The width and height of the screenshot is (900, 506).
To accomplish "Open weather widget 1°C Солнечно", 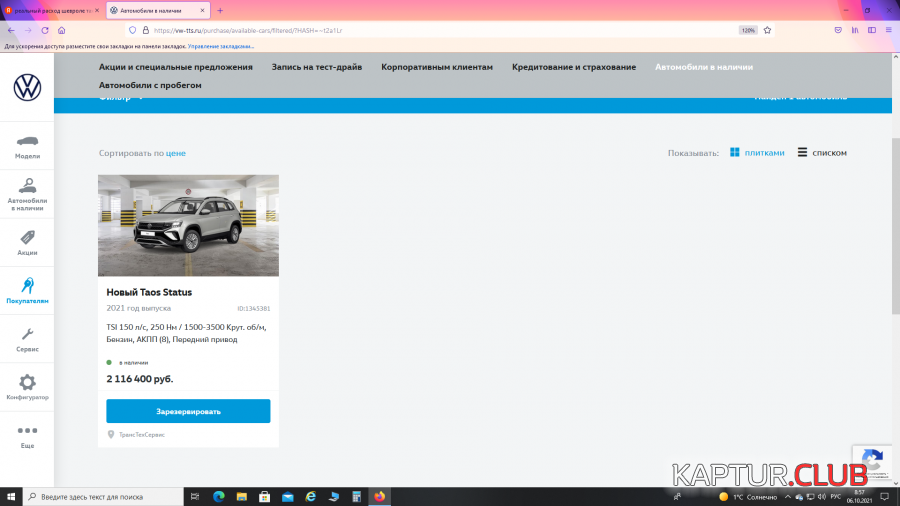I will [x=748, y=497].
